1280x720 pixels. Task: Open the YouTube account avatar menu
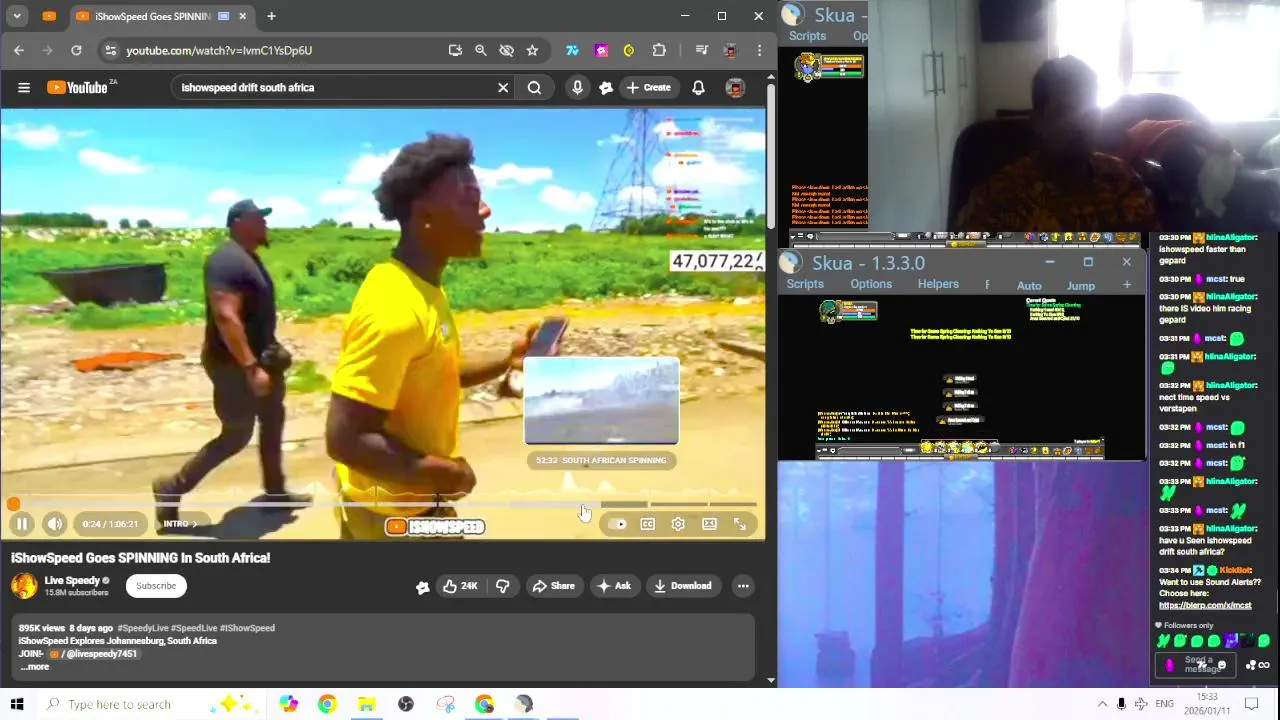click(x=735, y=87)
